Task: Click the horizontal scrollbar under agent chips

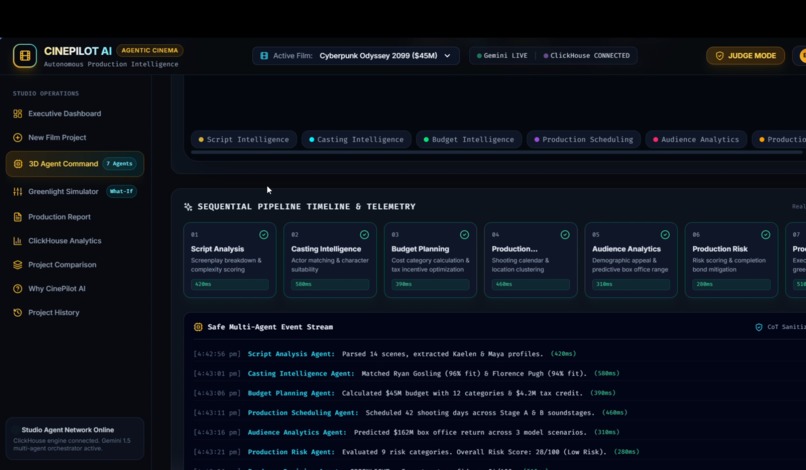Action: 496,152
